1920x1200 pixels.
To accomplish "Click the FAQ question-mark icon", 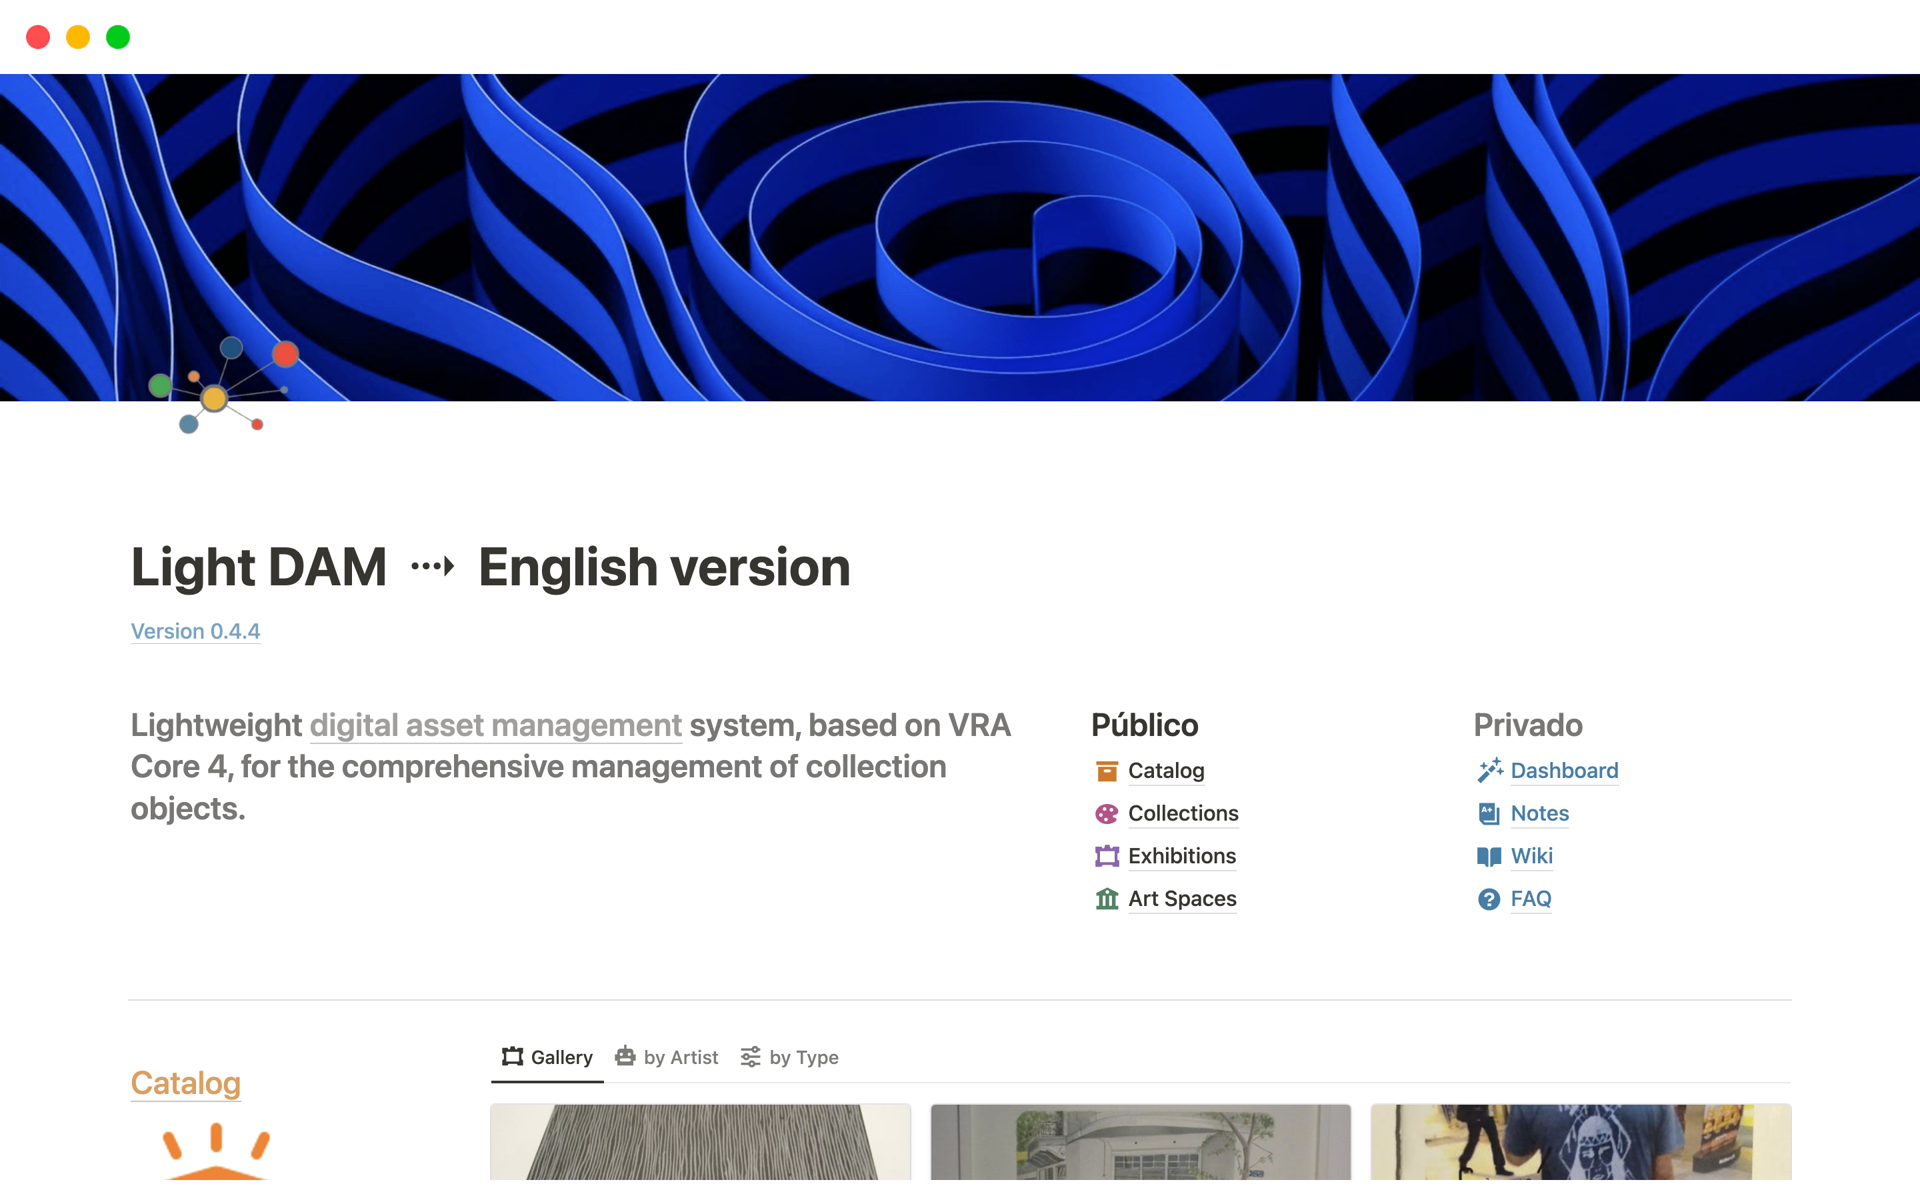I will (x=1489, y=899).
